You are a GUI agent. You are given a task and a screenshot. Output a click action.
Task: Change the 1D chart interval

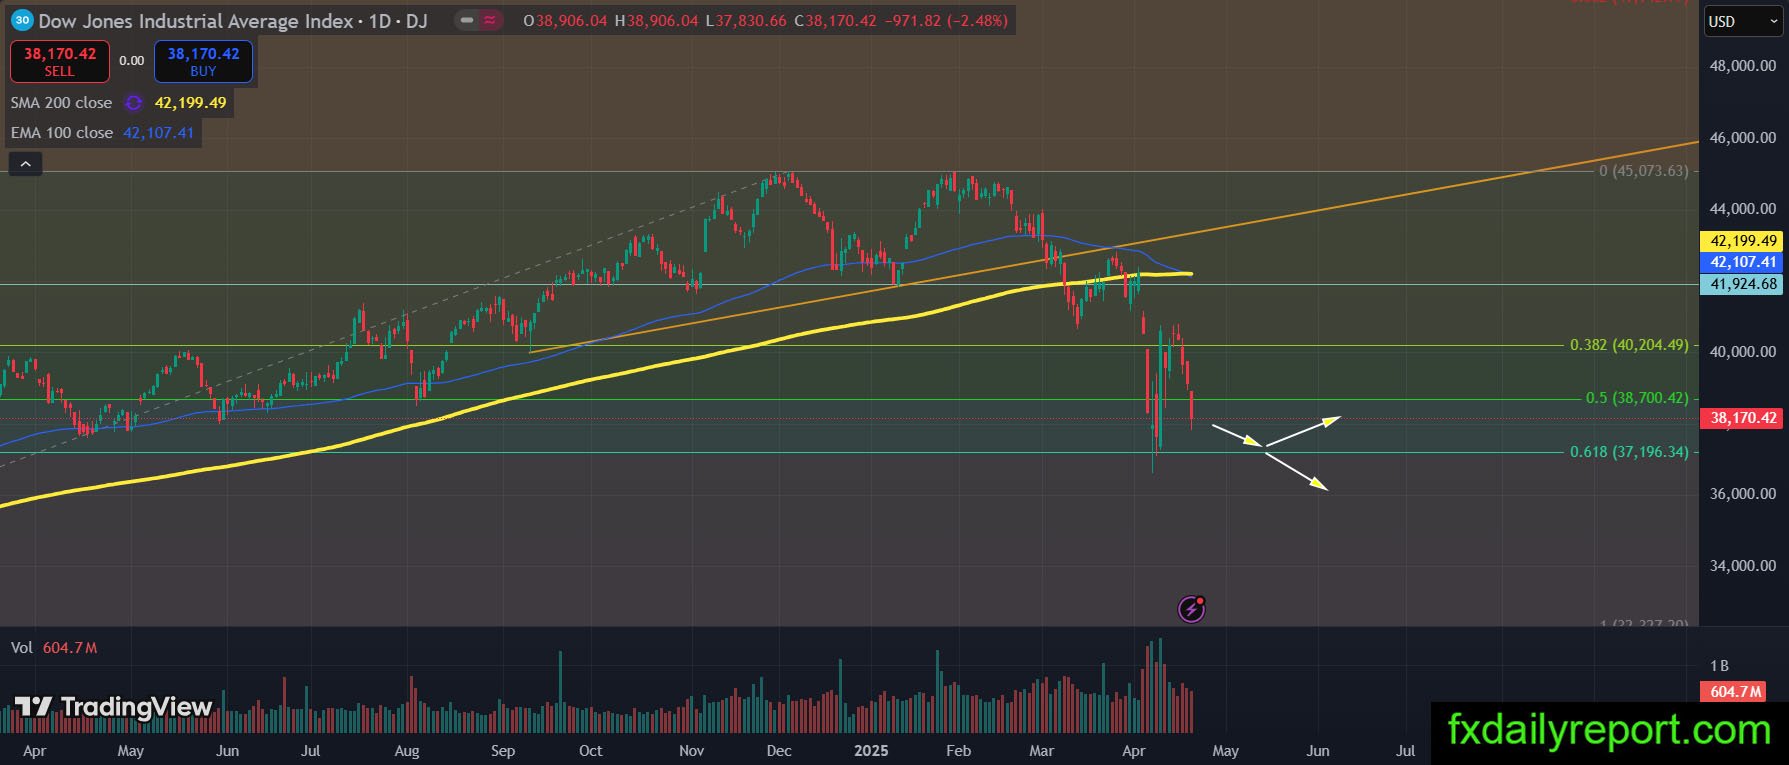[x=380, y=21]
